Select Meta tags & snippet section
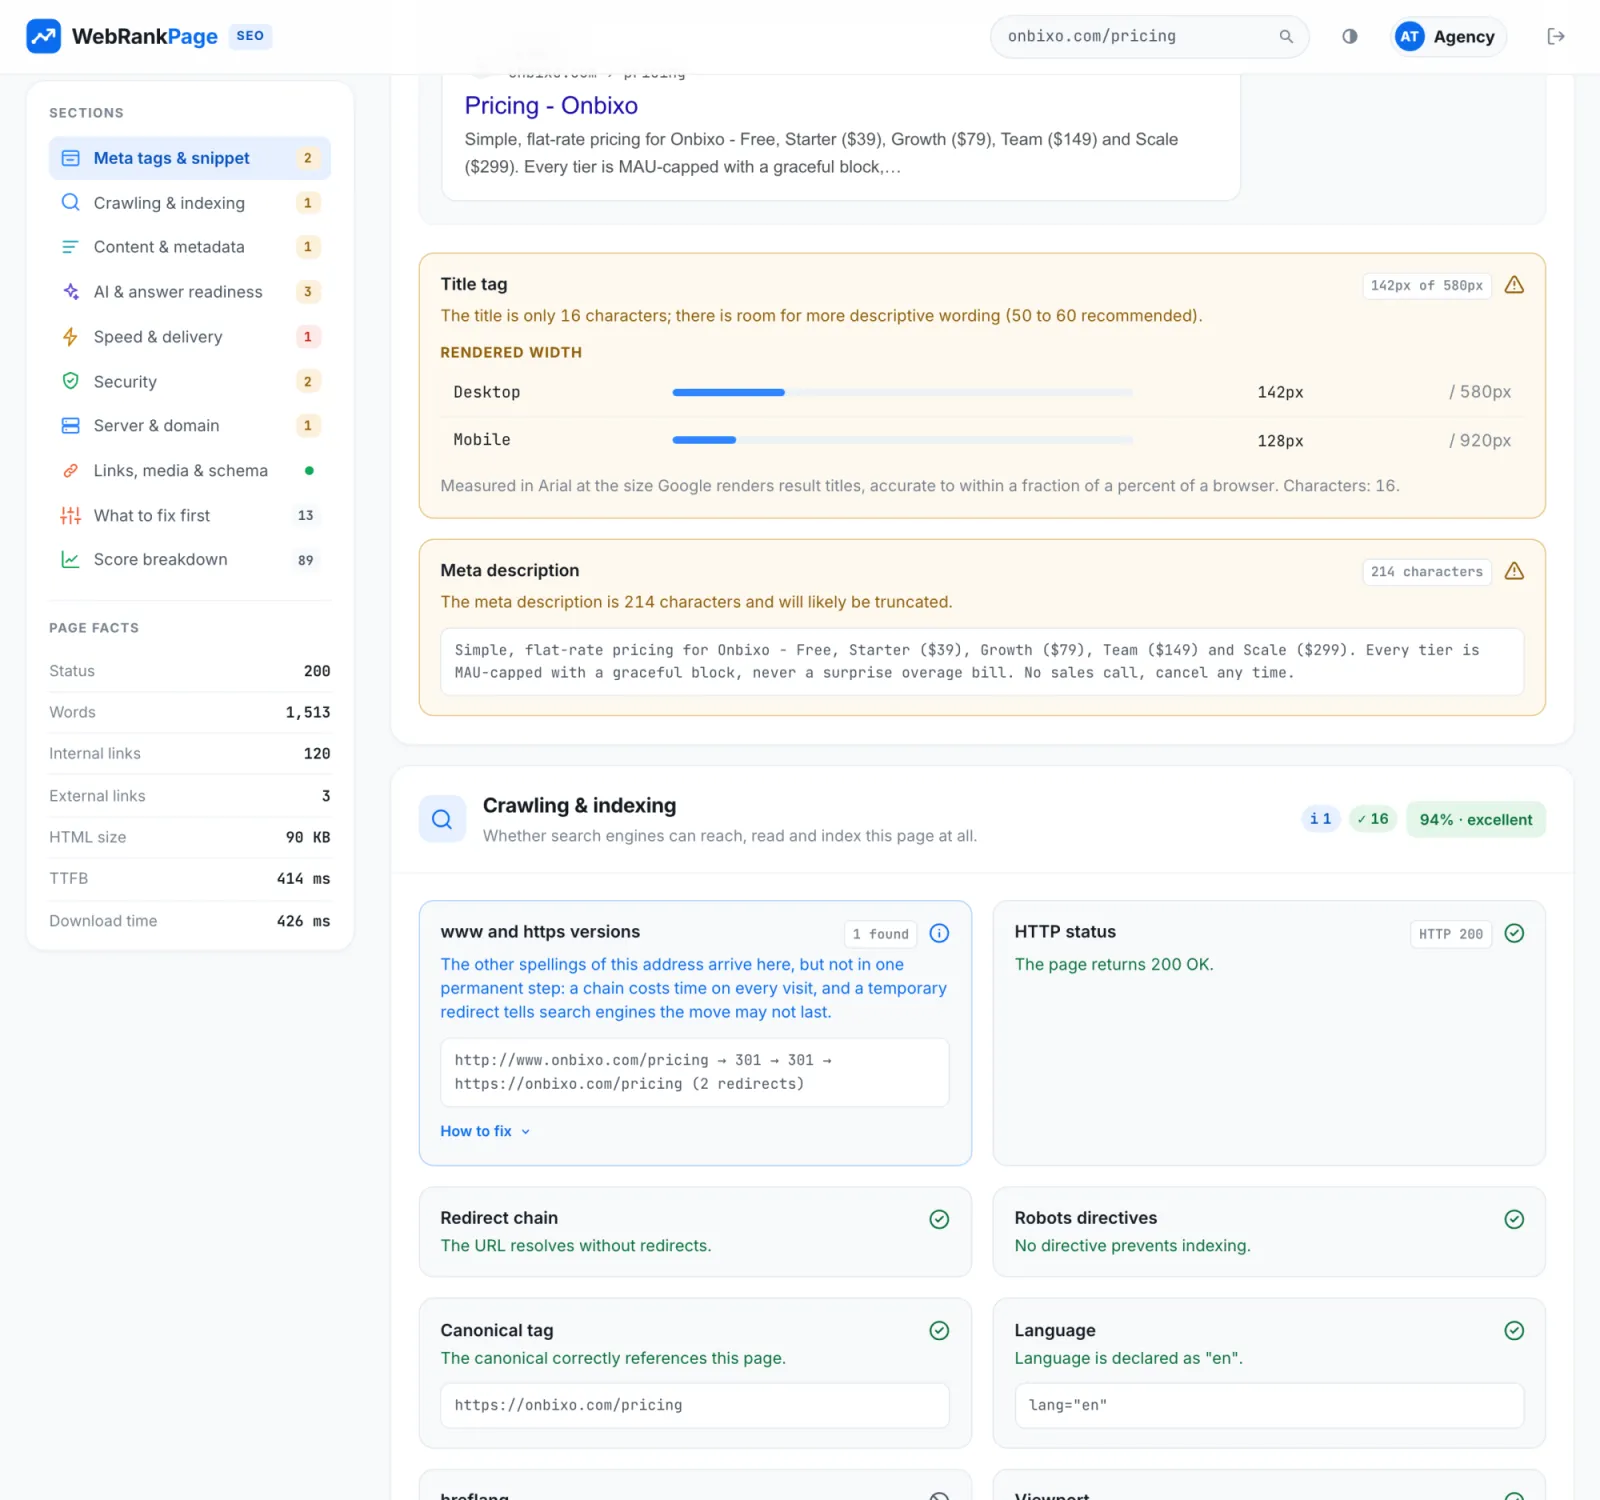 click(190, 158)
